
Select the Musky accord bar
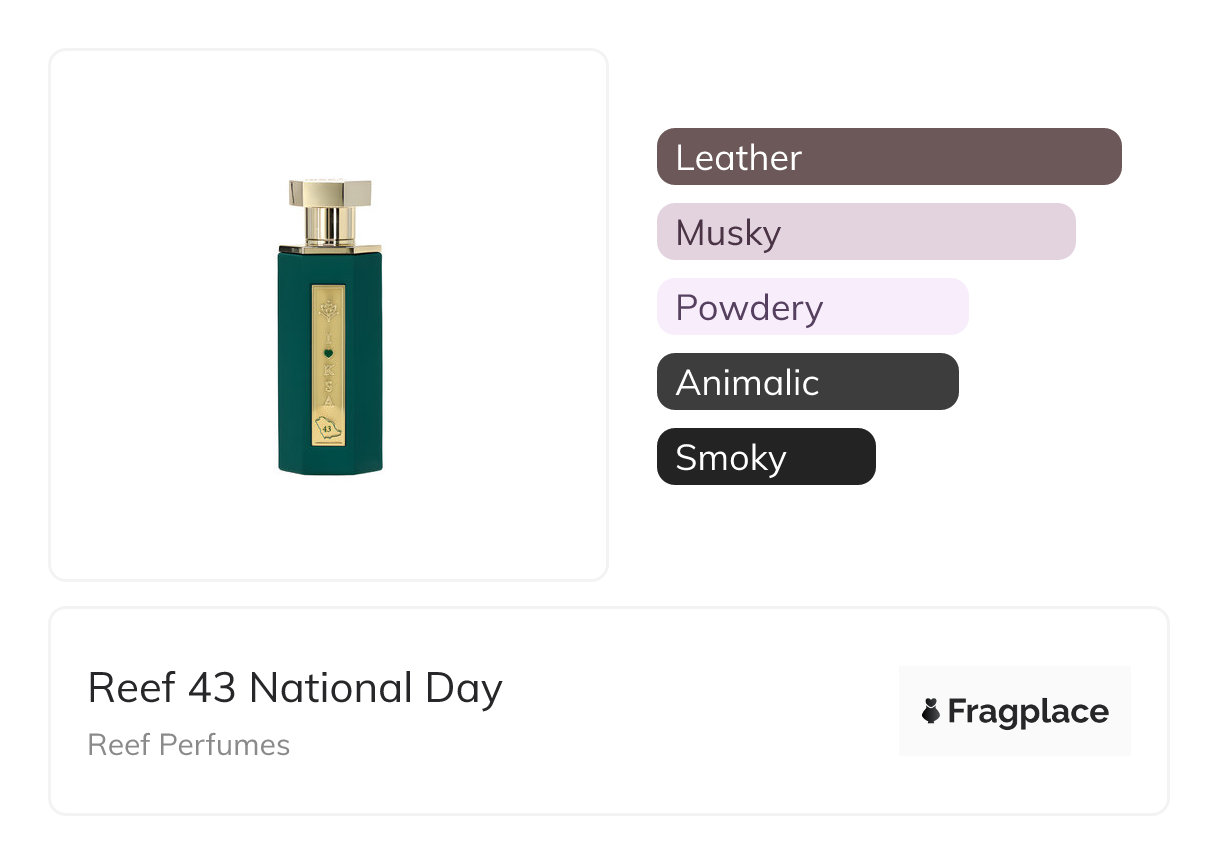(866, 232)
